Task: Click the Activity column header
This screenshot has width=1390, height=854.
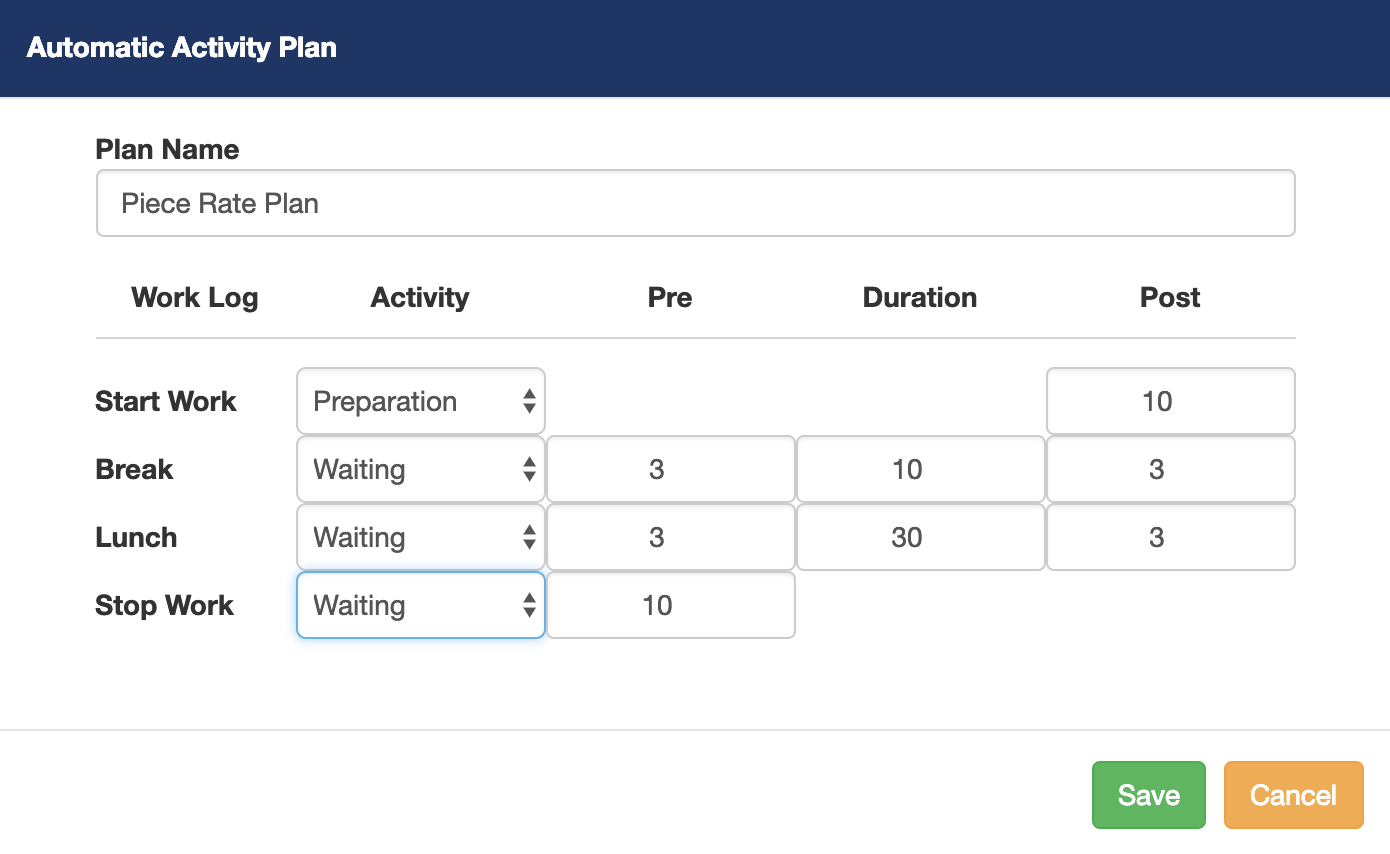Action: click(x=420, y=297)
